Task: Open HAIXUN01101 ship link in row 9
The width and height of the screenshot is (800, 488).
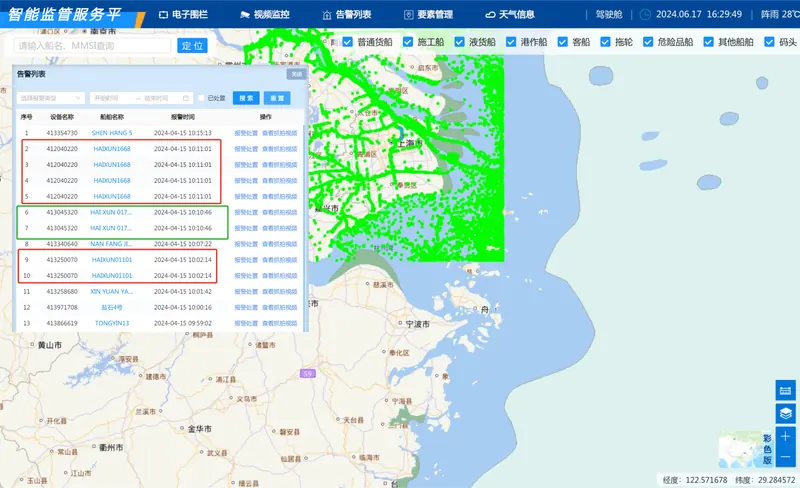Action: pyautogui.click(x=112, y=259)
